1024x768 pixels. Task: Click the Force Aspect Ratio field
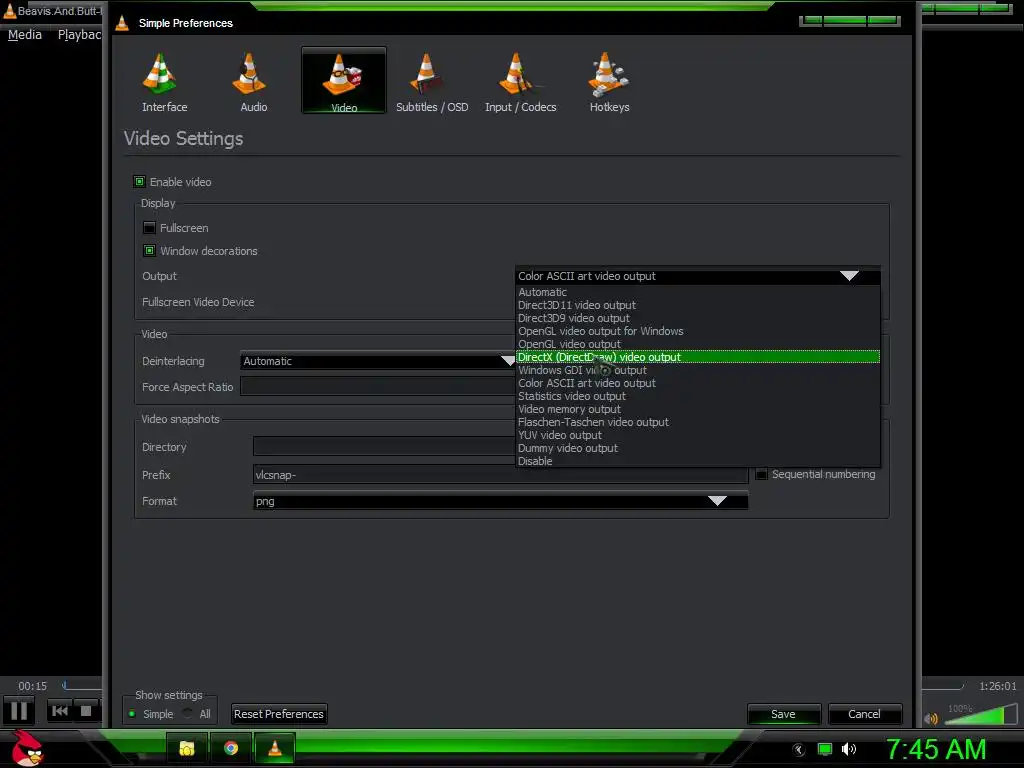pyautogui.click(x=378, y=387)
